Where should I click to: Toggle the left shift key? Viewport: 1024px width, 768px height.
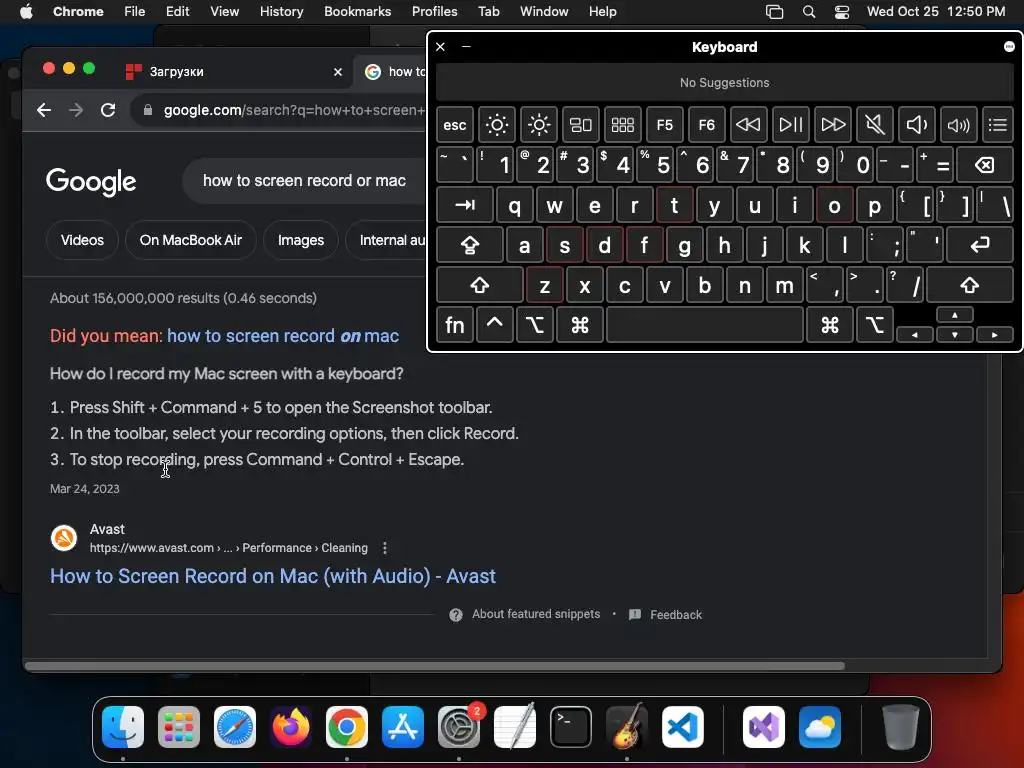point(479,285)
